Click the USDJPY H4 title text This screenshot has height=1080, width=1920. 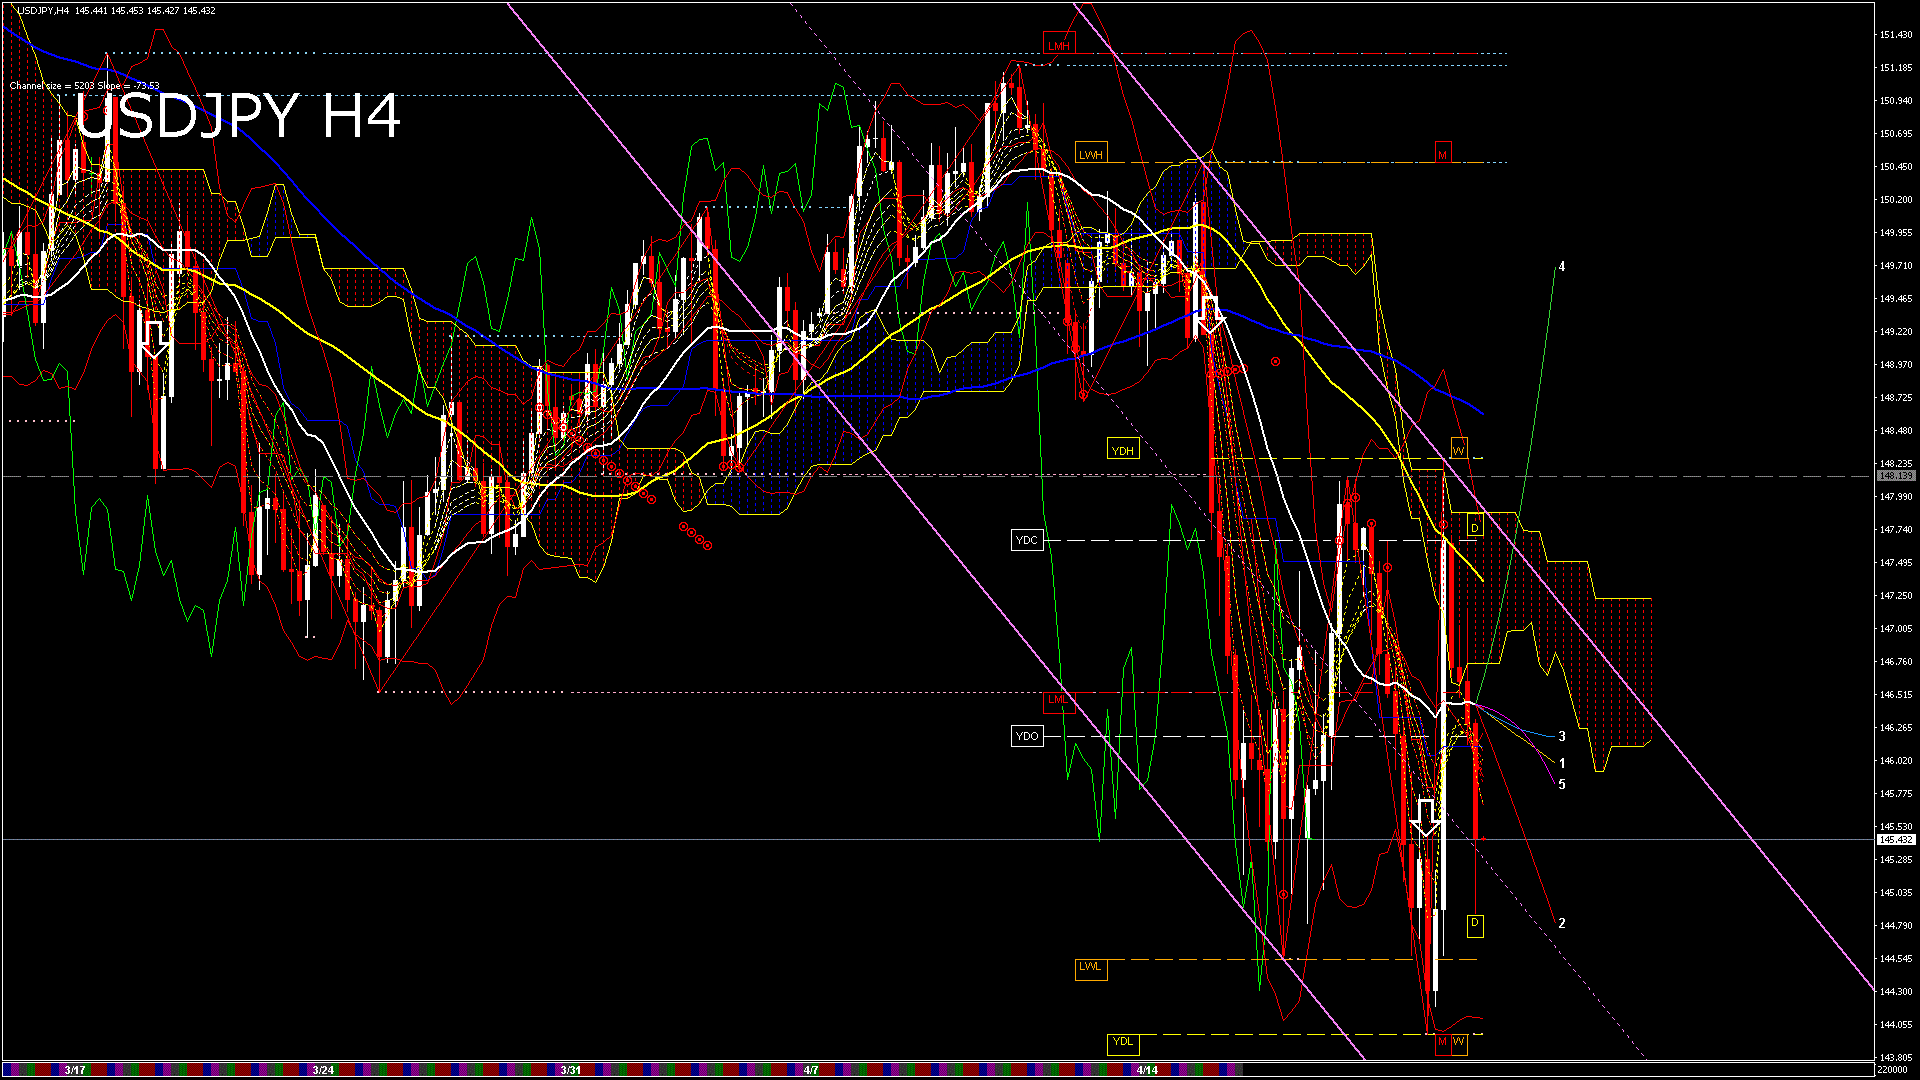(238, 117)
